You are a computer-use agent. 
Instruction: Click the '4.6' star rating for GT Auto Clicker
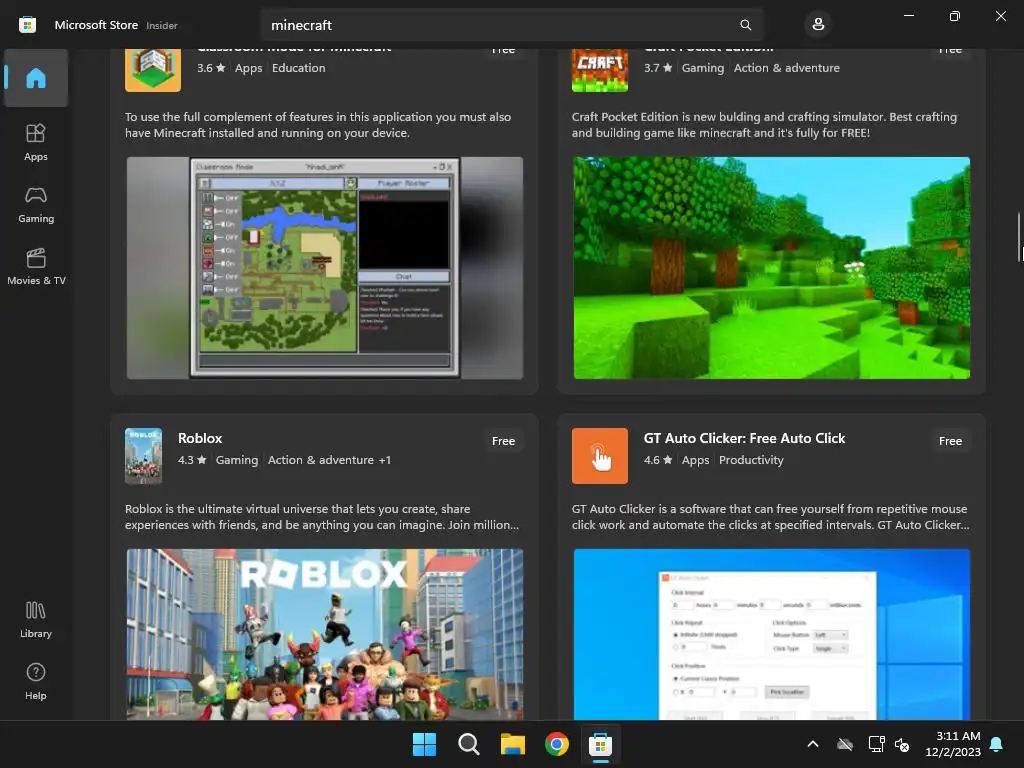click(658, 460)
